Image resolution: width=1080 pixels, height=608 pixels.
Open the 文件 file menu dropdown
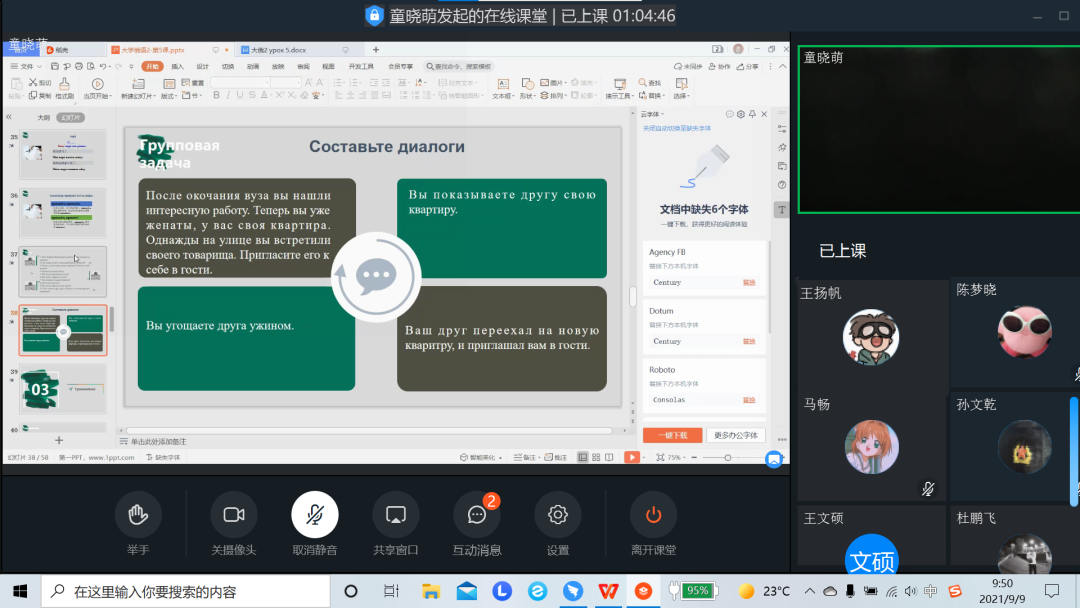[x=26, y=67]
